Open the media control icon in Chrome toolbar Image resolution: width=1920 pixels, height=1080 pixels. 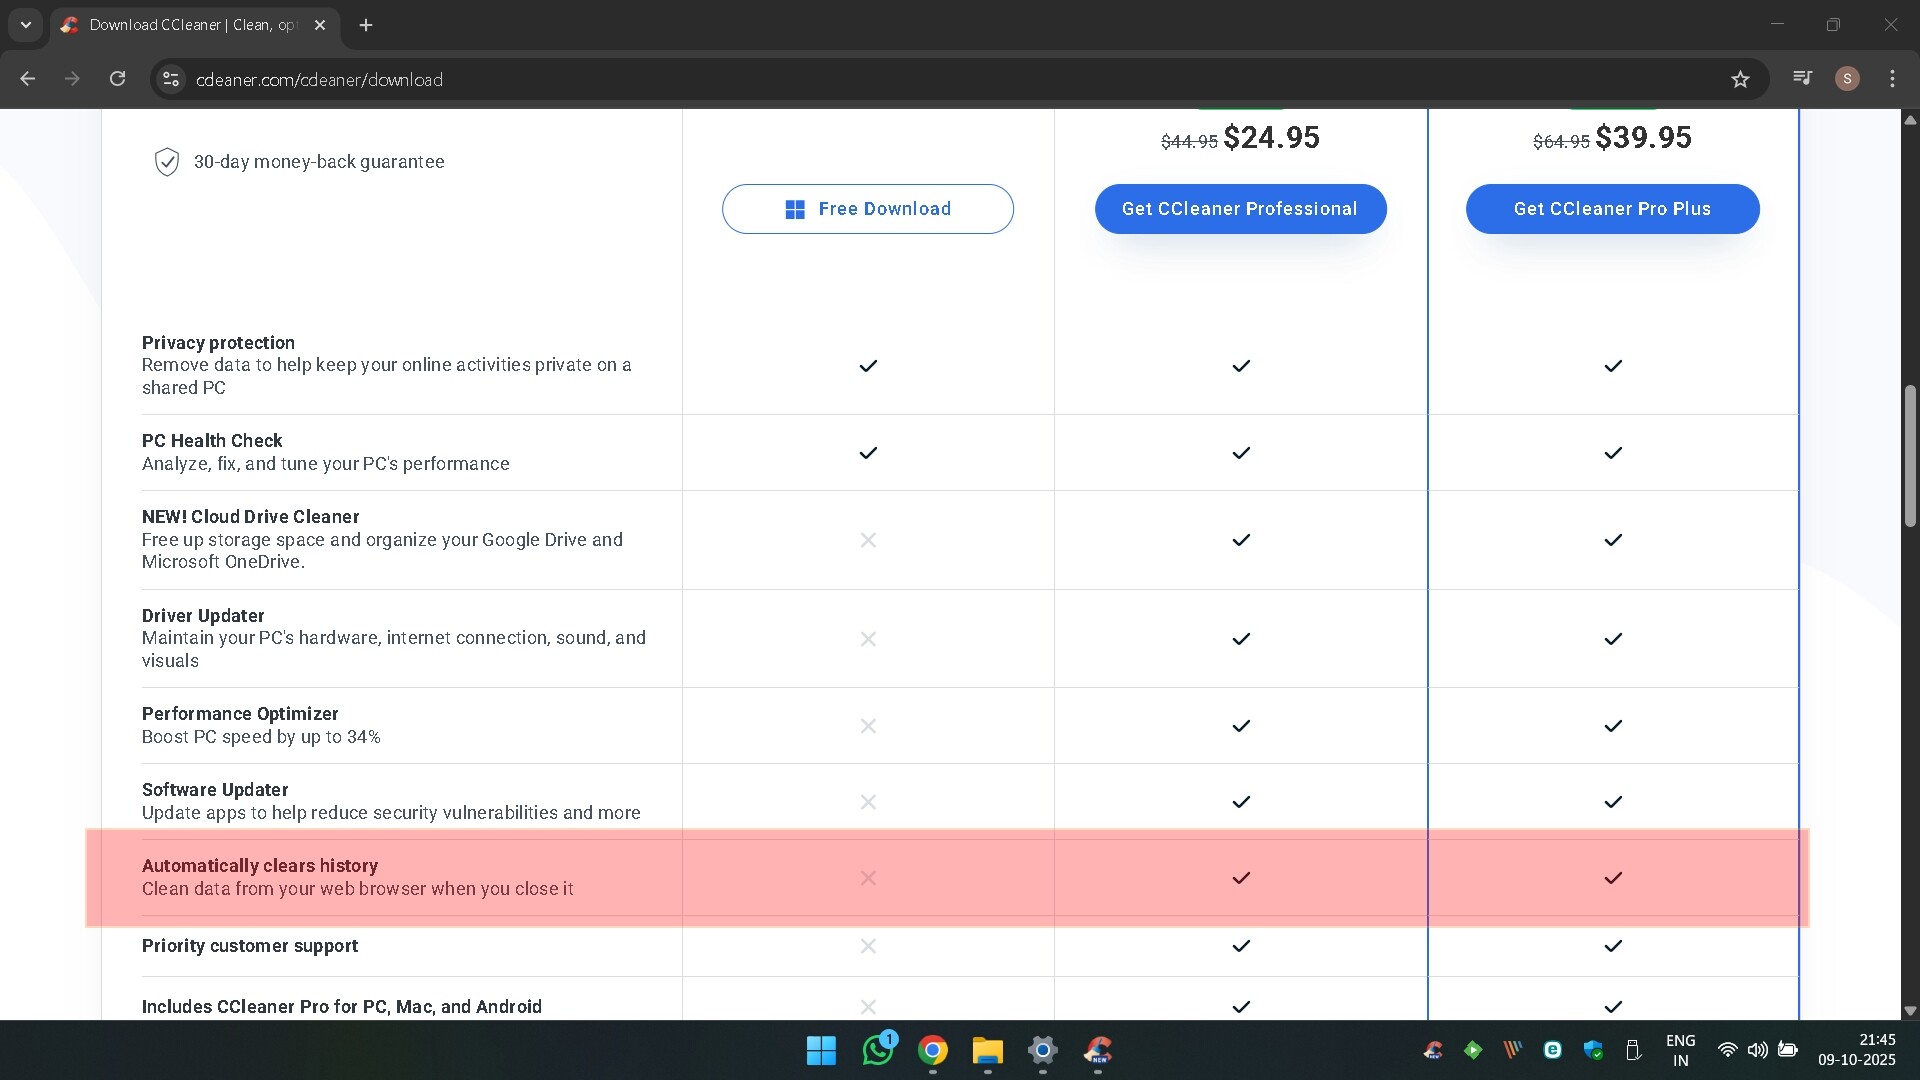[x=1802, y=78]
